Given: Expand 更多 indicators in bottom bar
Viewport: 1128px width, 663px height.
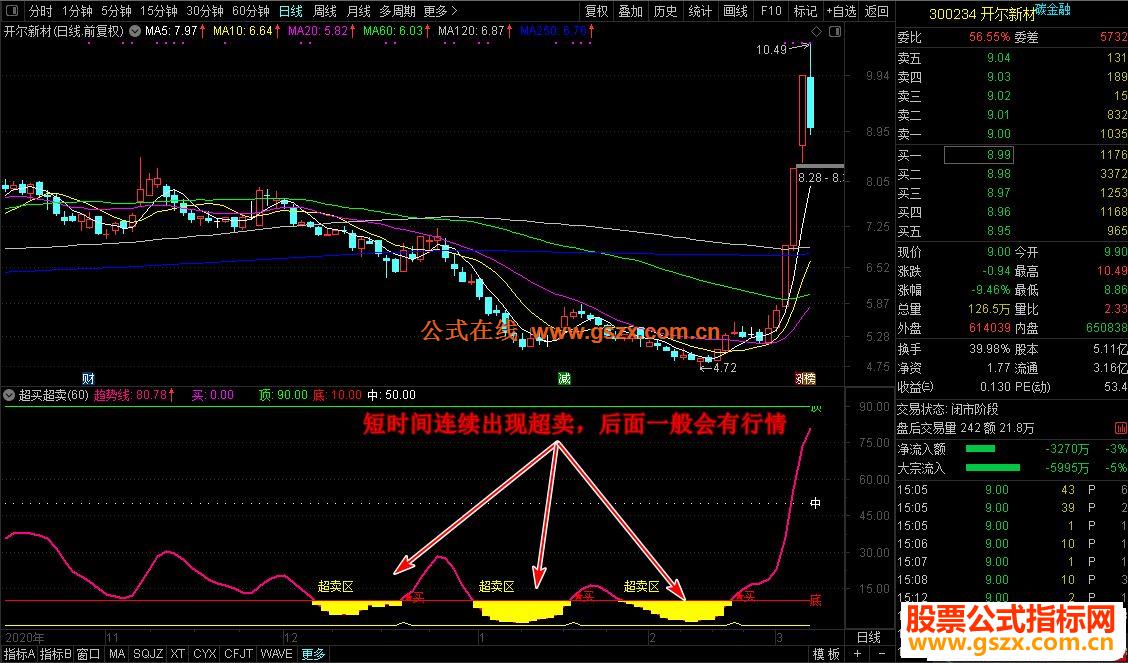Looking at the screenshot, I should (313, 654).
